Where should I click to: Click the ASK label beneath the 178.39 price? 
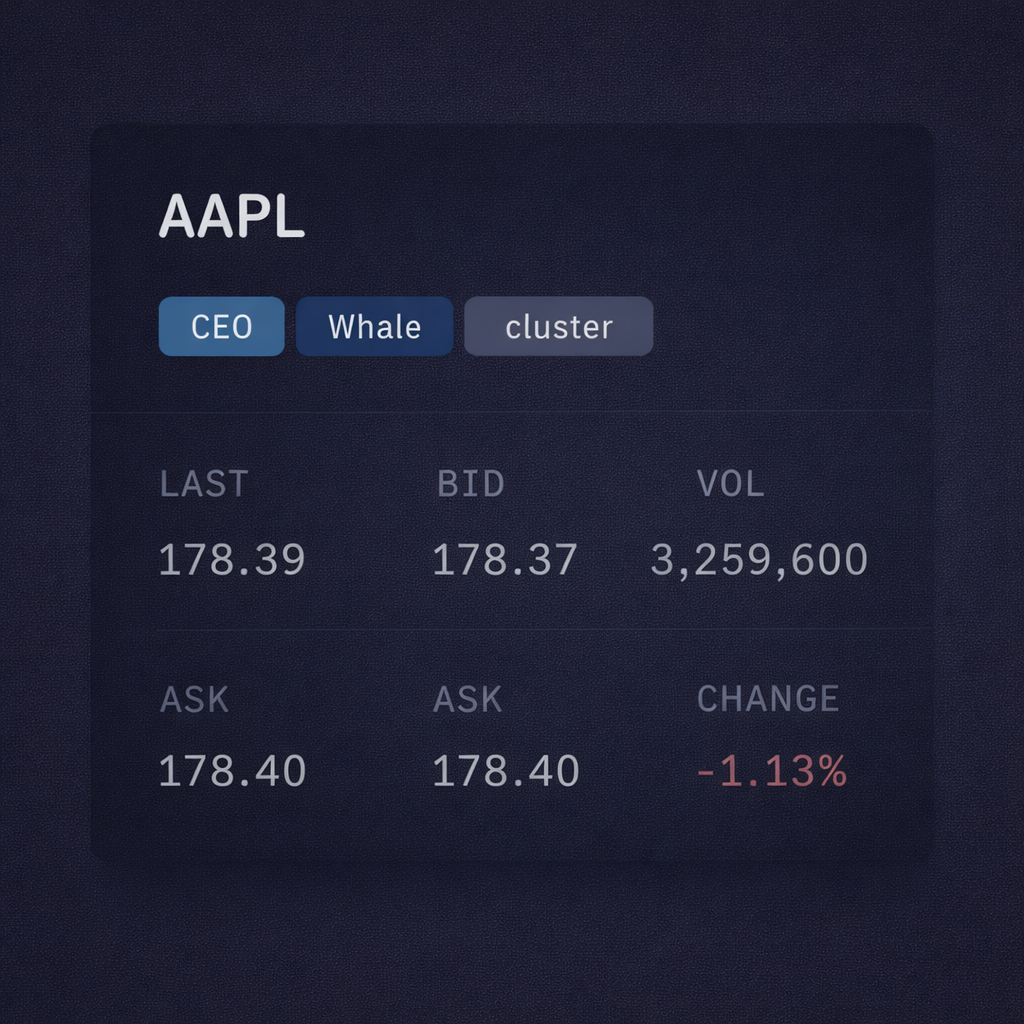click(x=194, y=699)
